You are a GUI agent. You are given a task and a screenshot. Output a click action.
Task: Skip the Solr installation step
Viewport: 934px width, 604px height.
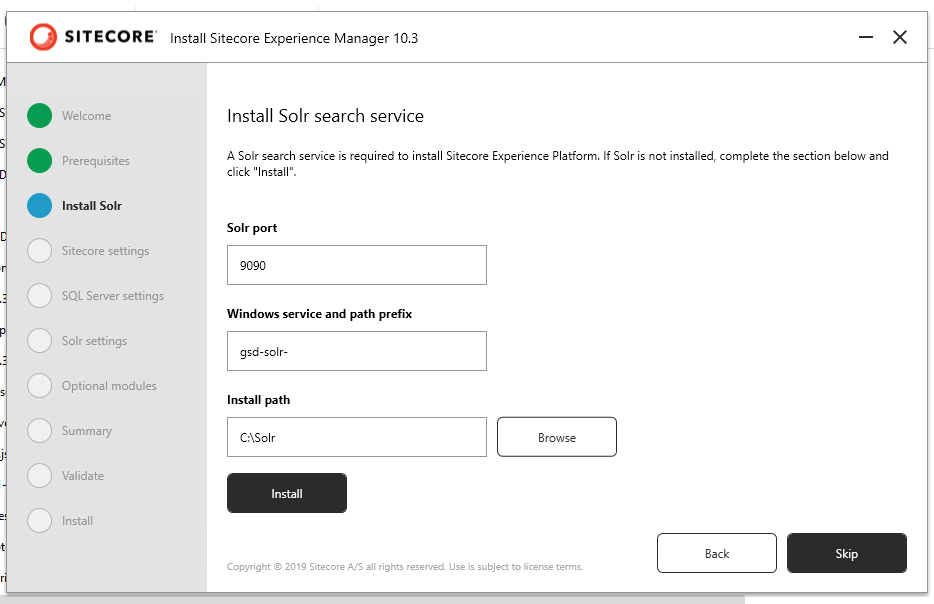pos(846,553)
